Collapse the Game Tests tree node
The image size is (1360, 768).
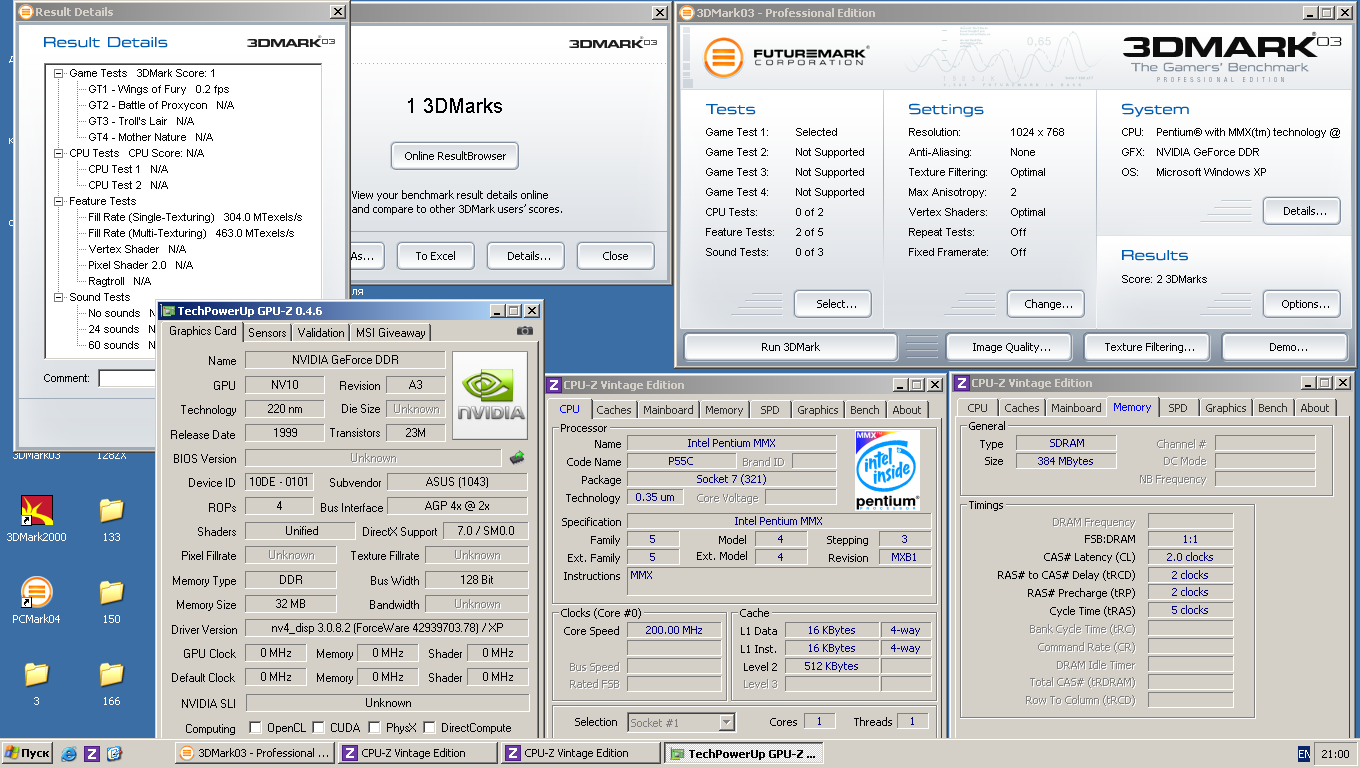[59, 73]
